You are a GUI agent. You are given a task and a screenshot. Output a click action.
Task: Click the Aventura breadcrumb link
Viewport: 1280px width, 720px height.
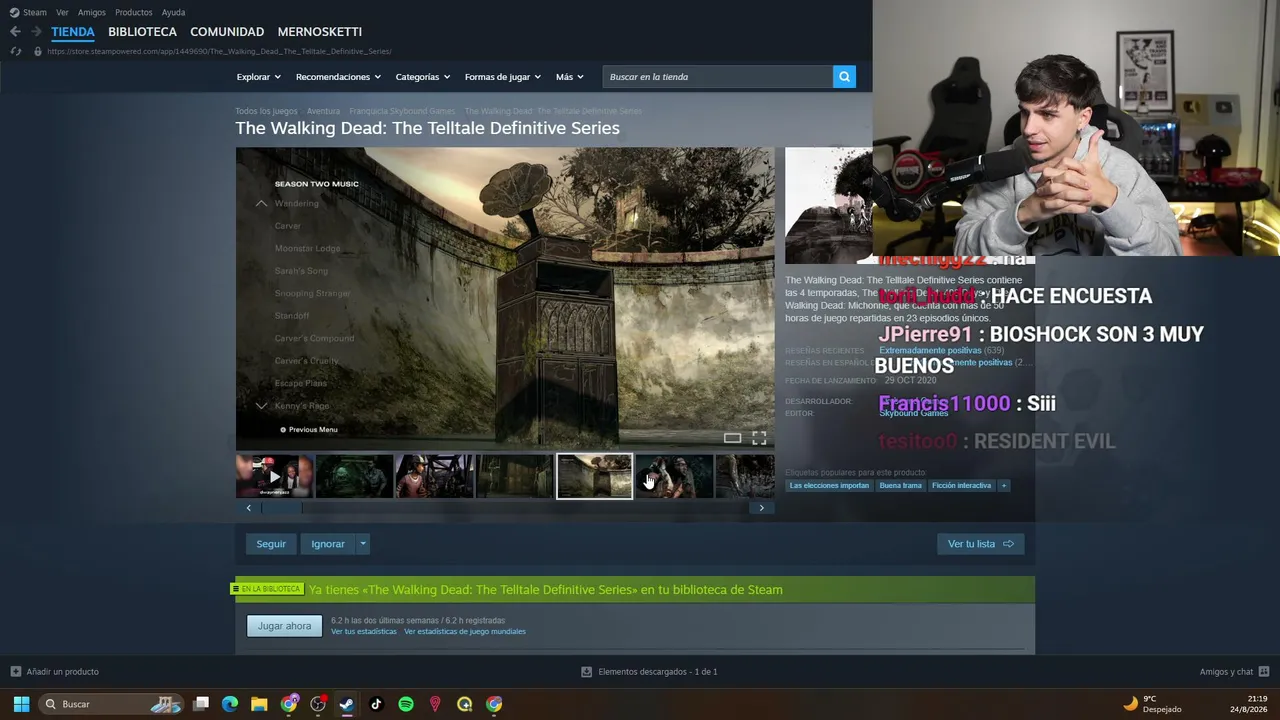point(323,111)
